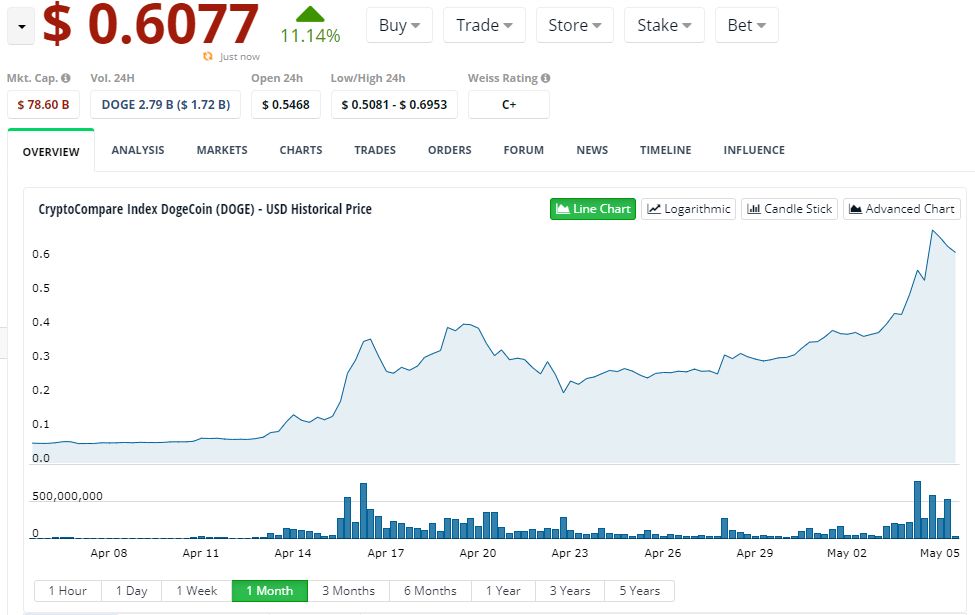Click the refresh icon next to Just now

[208, 57]
